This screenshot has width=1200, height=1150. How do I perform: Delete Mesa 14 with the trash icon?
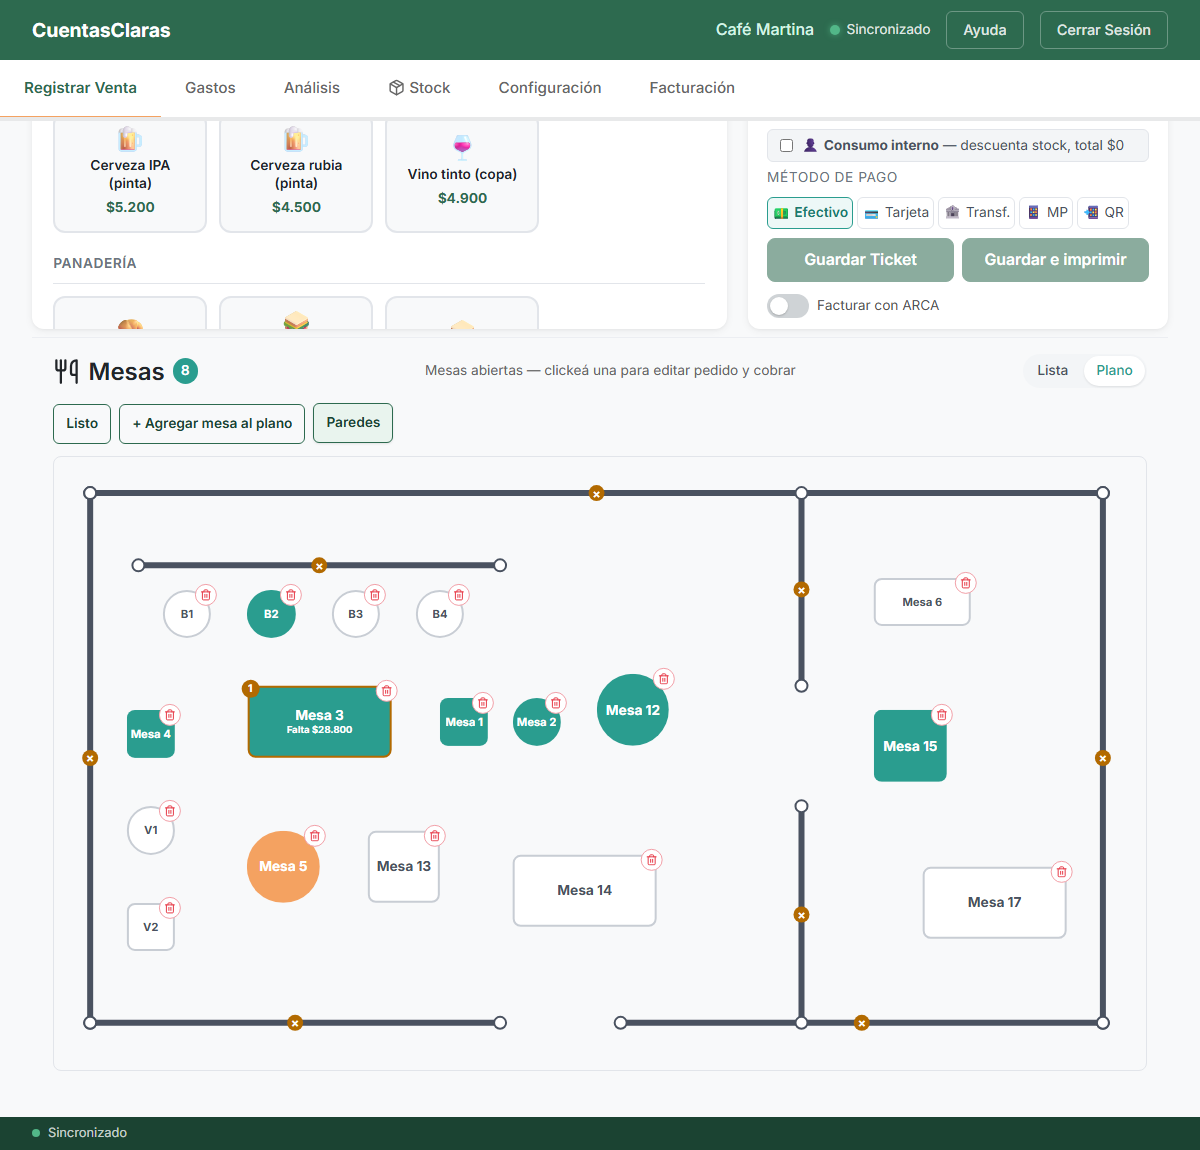tap(651, 860)
